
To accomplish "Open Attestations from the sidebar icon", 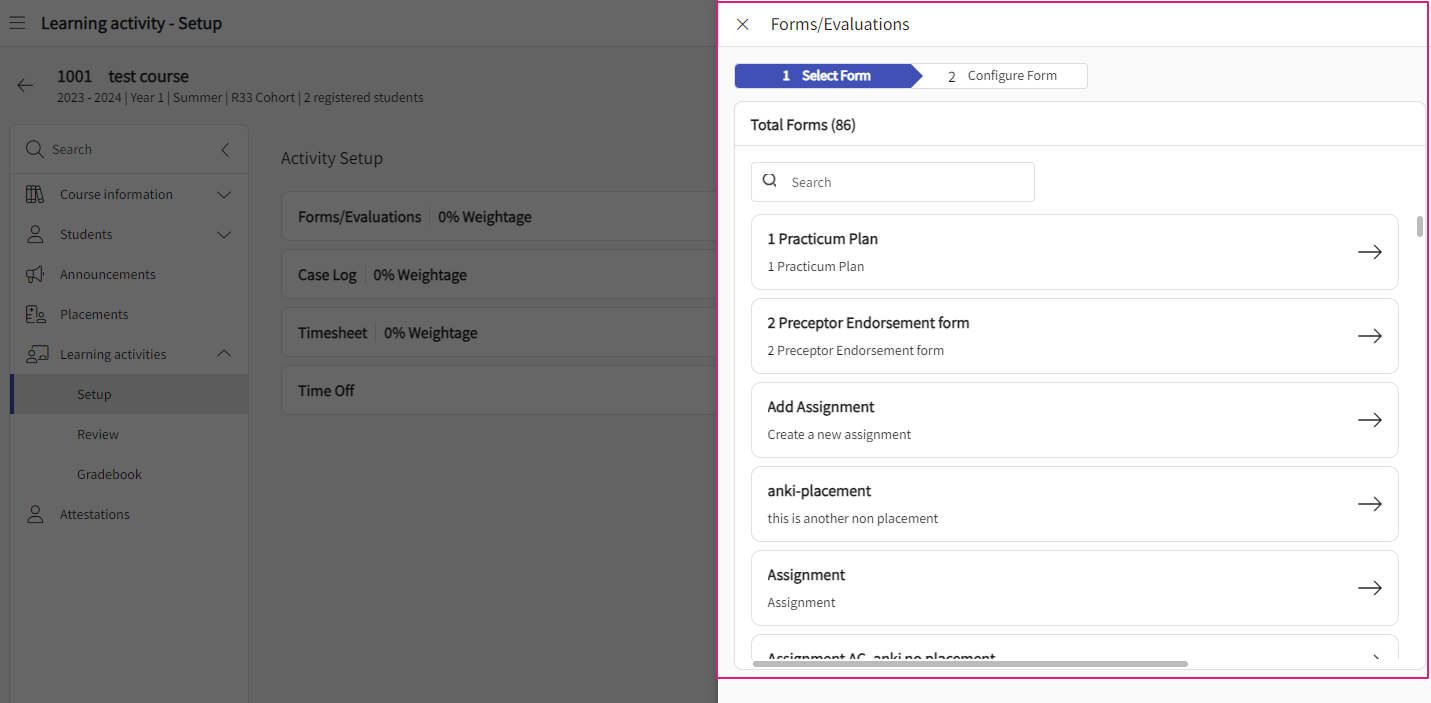I will pos(34,513).
